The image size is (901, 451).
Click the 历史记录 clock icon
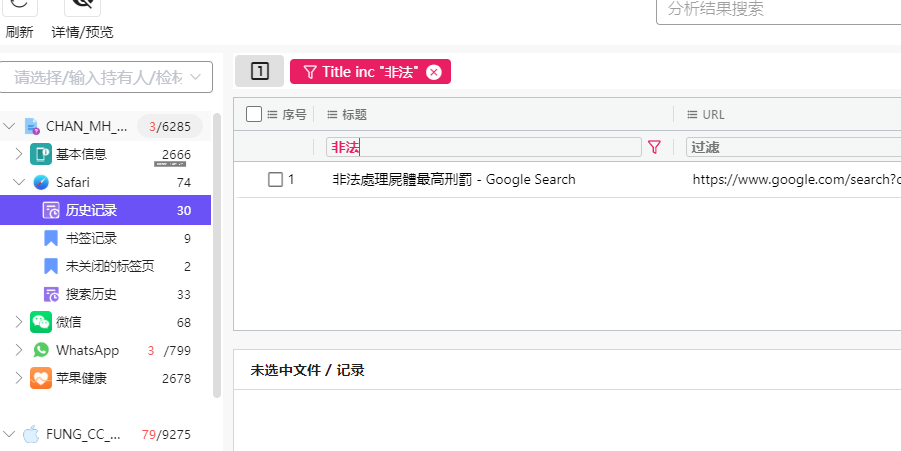(x=51, y=210)
